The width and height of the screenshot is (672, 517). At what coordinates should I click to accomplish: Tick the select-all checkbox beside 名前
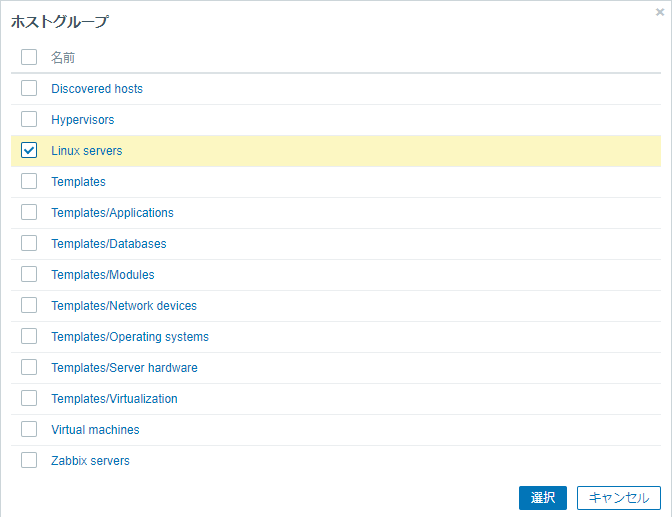point(29,57)
